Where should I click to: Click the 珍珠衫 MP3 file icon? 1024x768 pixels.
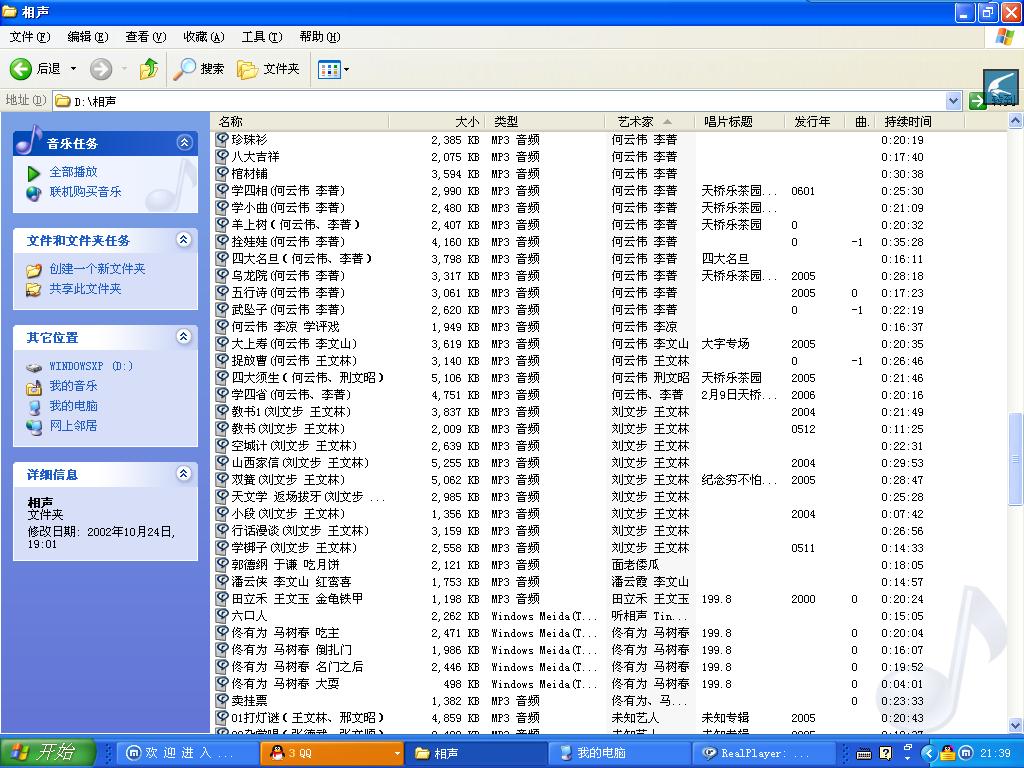click(223, 140)
